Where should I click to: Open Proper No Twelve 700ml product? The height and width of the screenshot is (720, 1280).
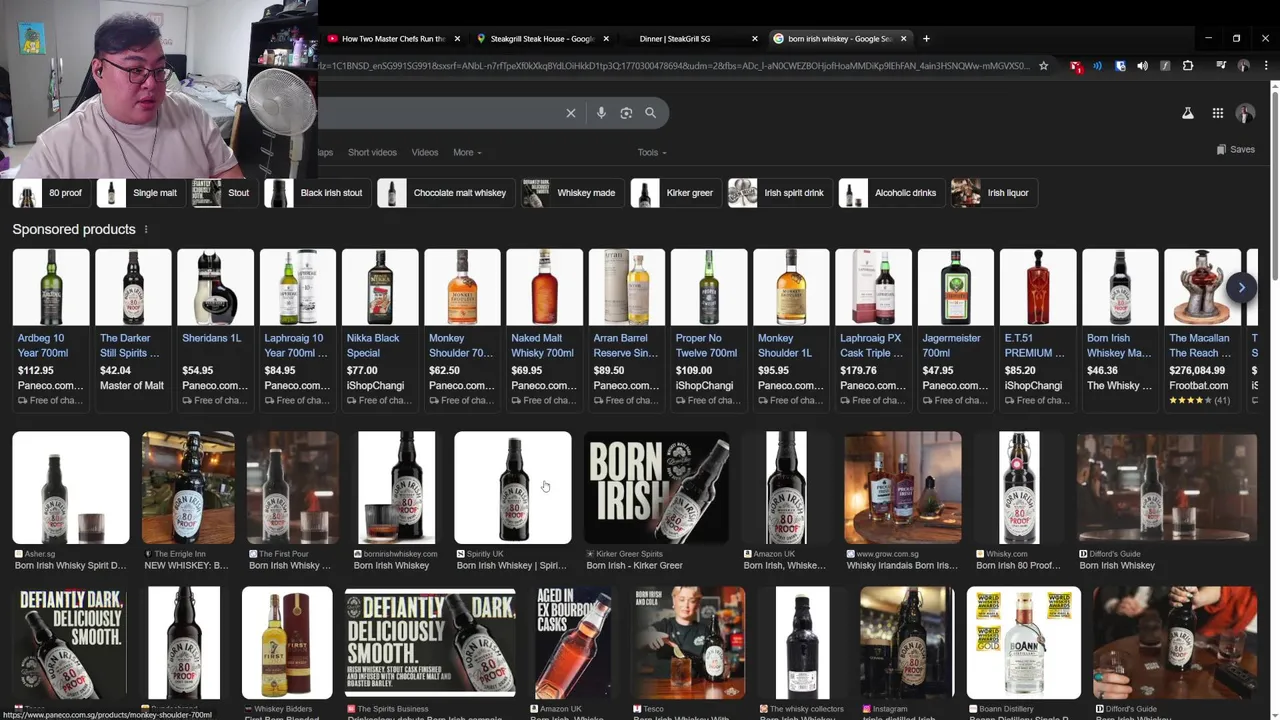click(x=709, y=329)
